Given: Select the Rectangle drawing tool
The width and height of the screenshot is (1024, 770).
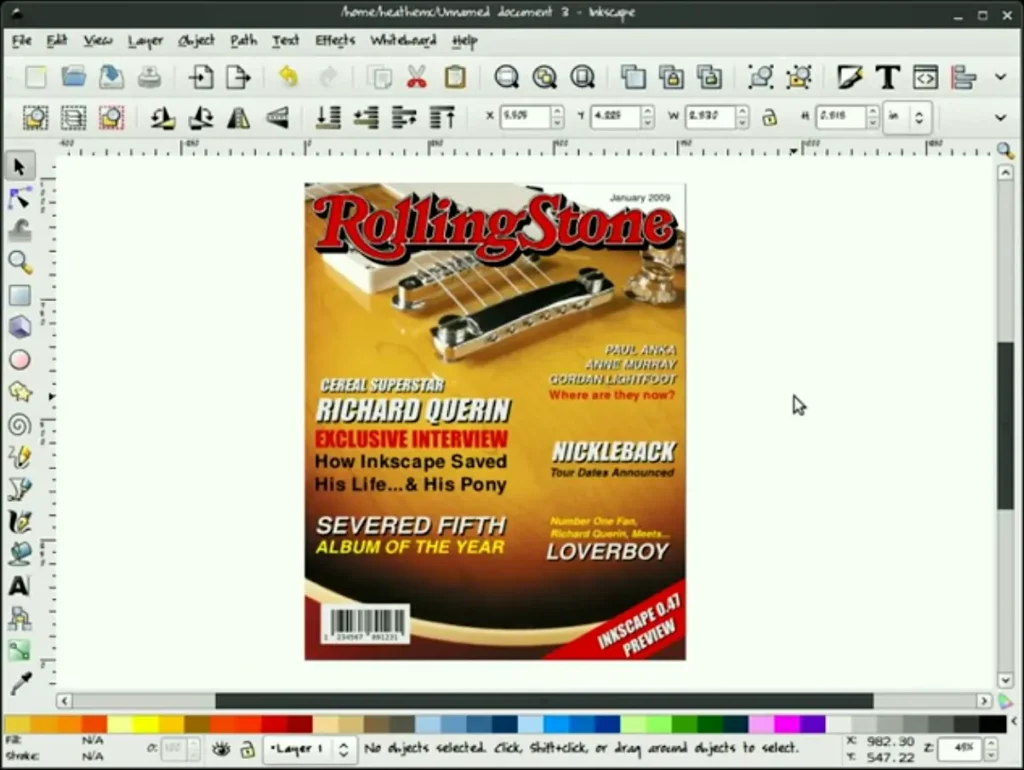Looking at the screenshot, I should pyautogui.click(x=20, y=295).
